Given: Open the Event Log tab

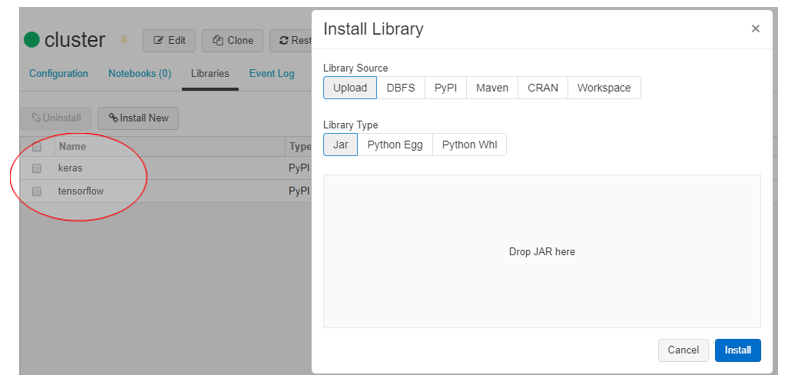Looking at the screenshot, I should (x=272, y=73).
